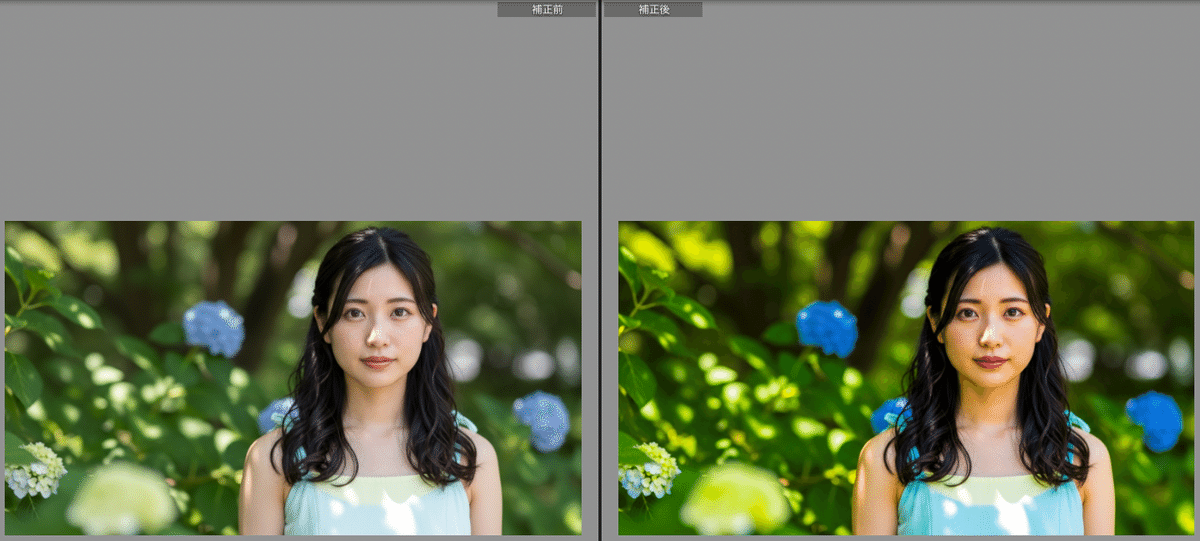Pick the blurred pale foreground flower in before photo

click(x=122, y=498)
